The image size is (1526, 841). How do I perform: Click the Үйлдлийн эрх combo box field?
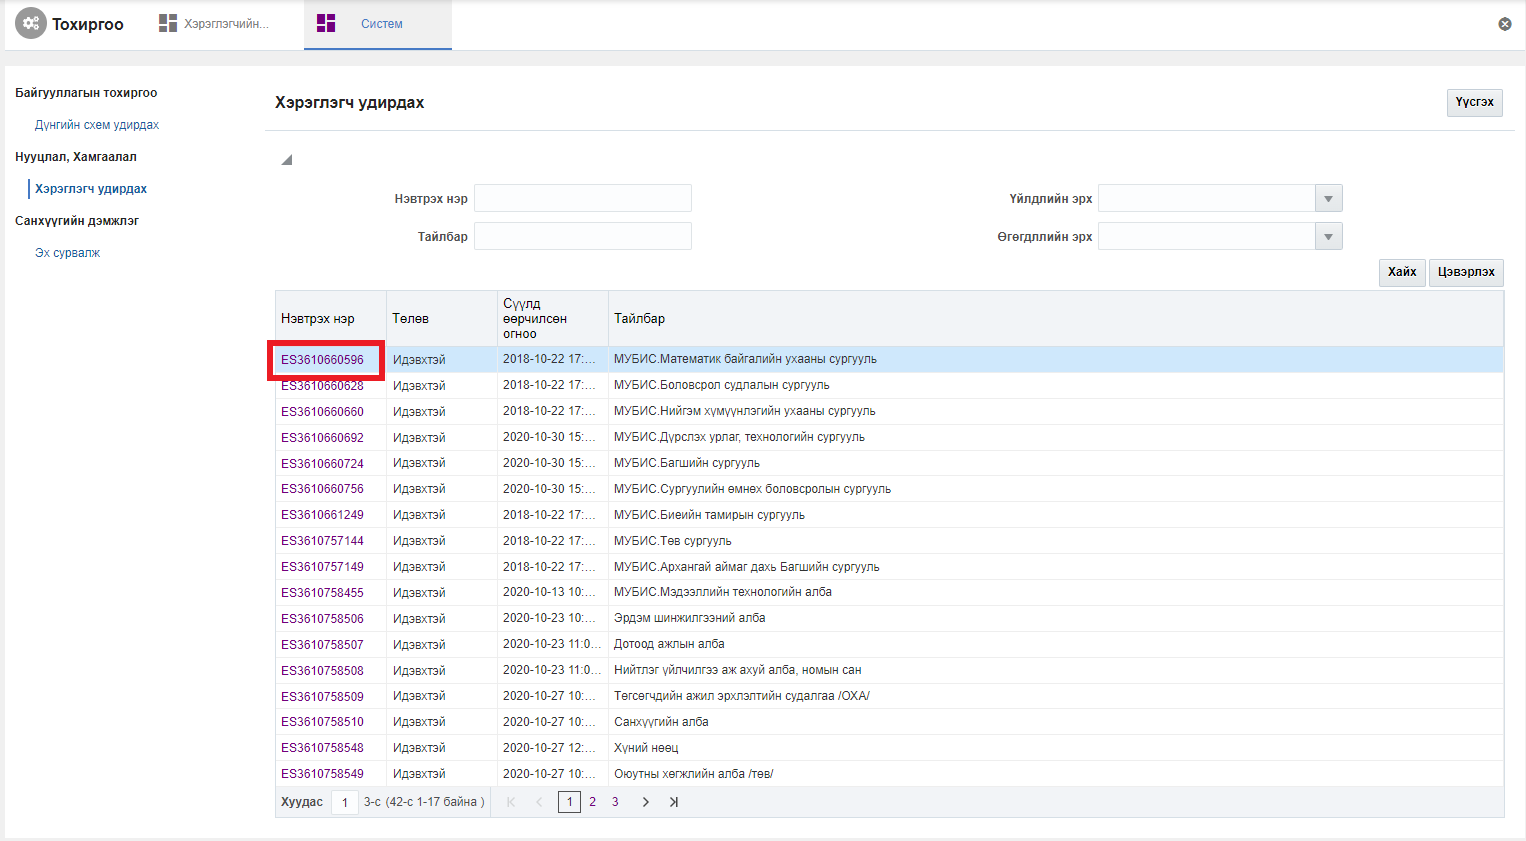(1207, 199)
